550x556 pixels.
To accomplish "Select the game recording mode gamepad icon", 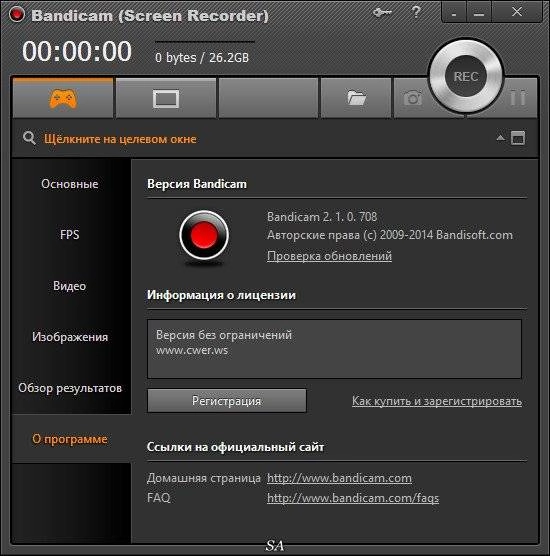I will (63, 99).
